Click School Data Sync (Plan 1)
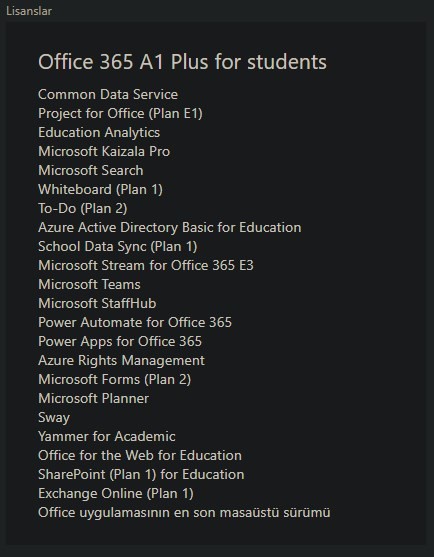Viewport: 434px width, 557px height. point(118,247)
